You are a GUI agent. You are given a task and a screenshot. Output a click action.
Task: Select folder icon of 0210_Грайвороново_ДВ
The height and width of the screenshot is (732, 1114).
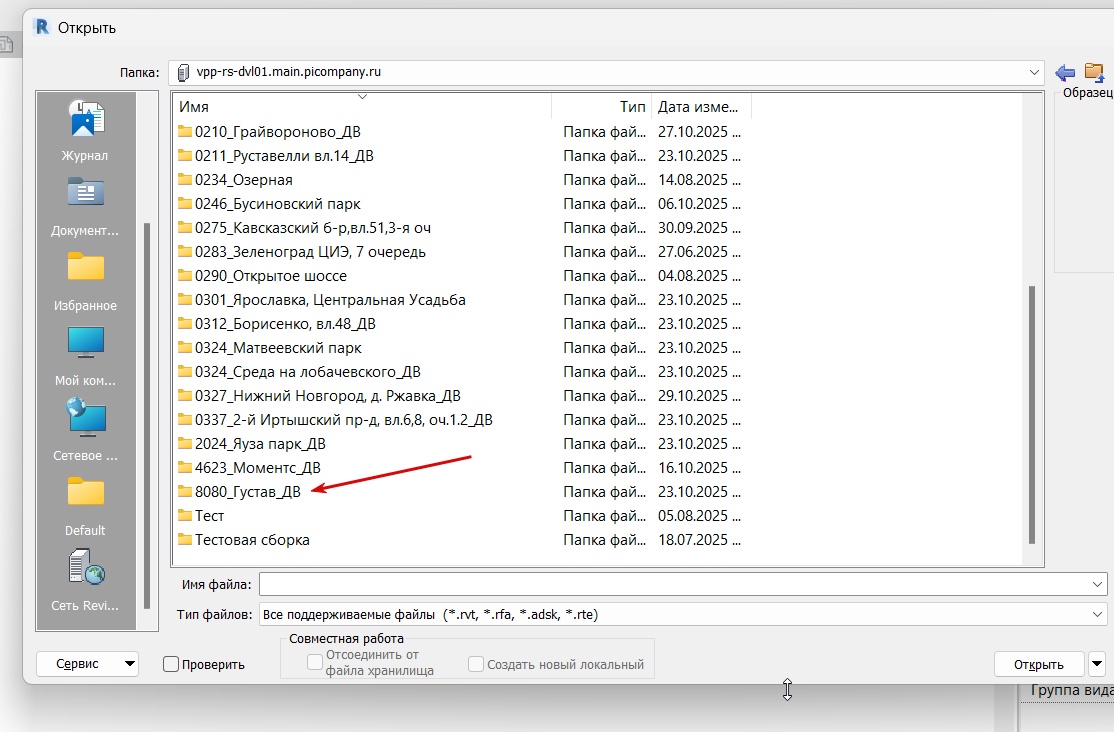185,131
